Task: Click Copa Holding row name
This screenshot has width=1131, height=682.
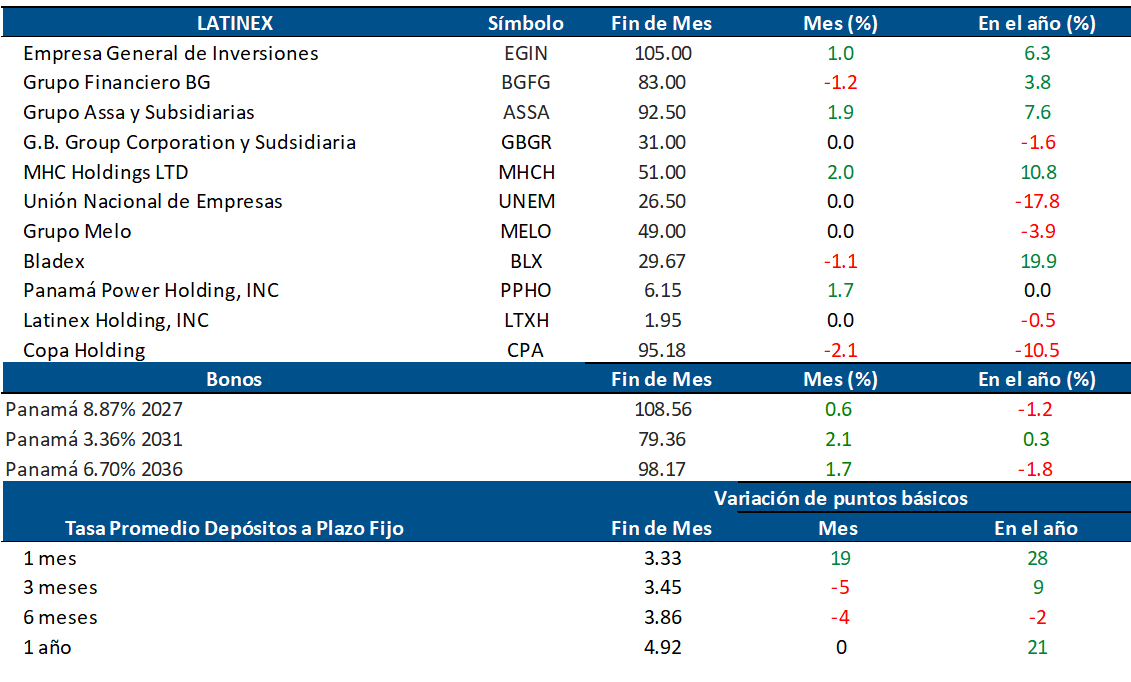Action: click(84, 350)
